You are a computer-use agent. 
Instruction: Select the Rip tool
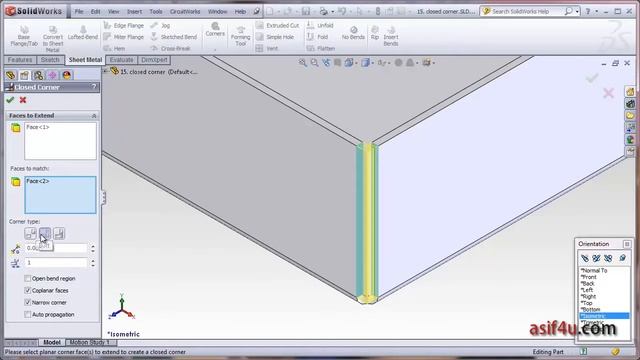[x=375, y=33]
